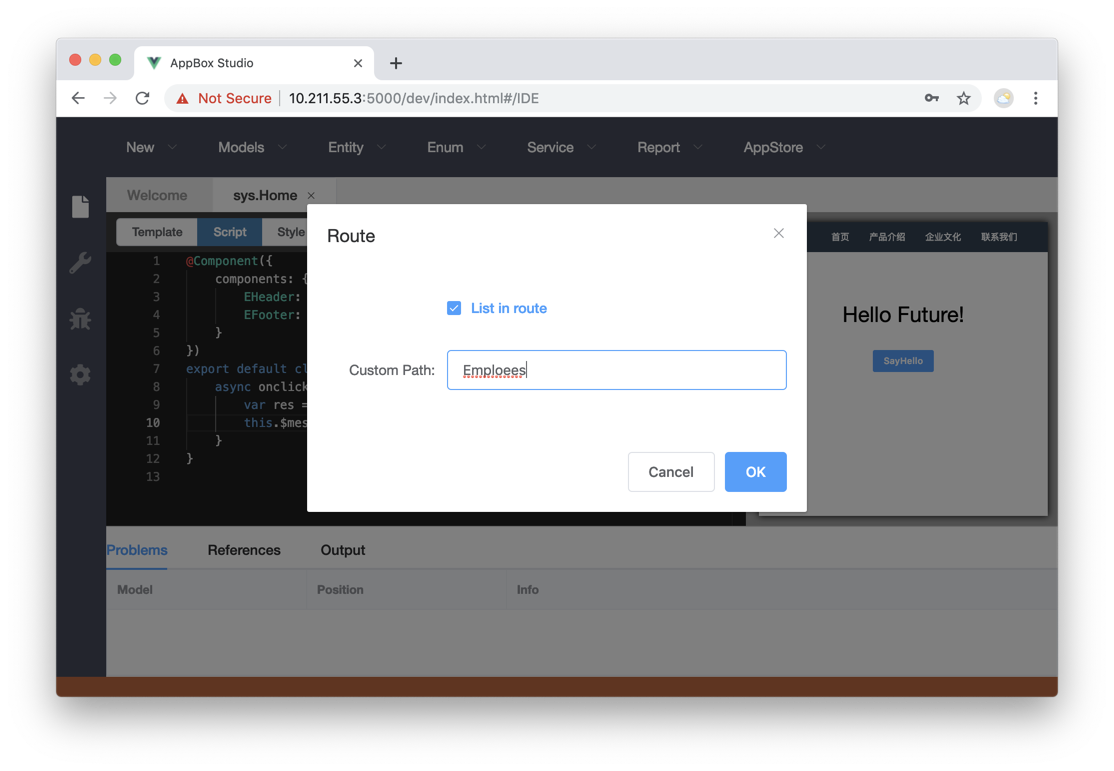Open the Output panel tab
This screenshot has width=1114, height=771.
342,550
